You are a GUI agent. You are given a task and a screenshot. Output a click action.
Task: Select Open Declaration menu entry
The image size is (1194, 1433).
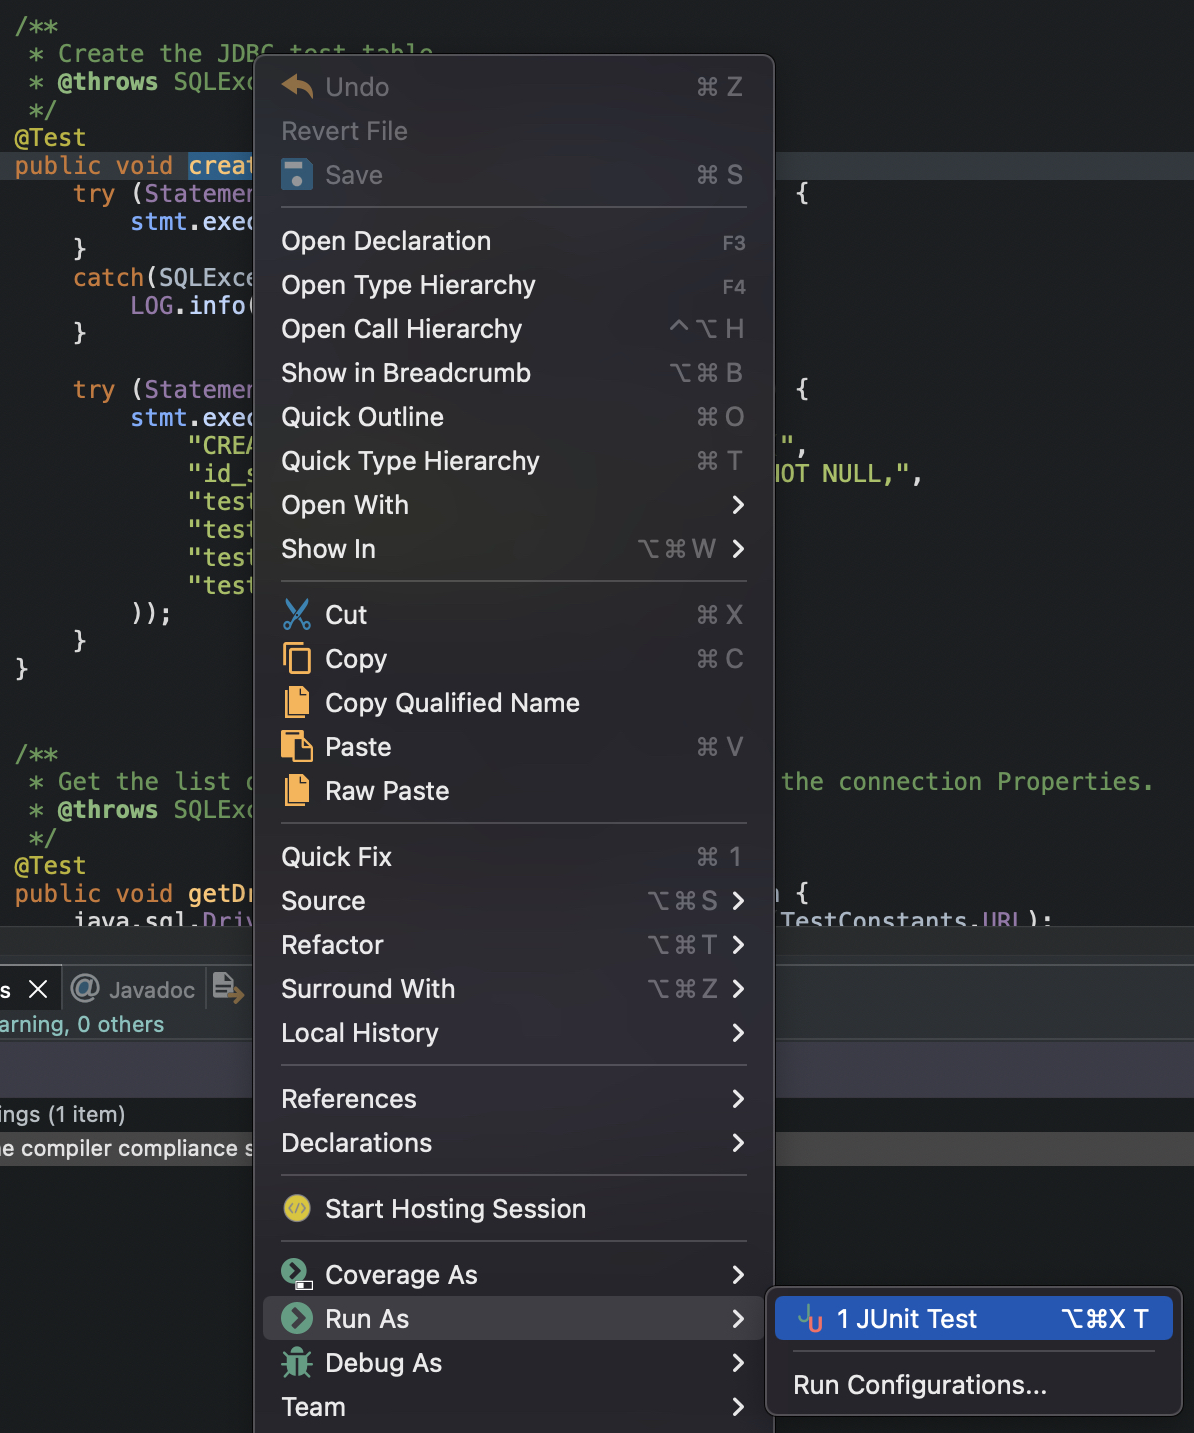point(514,241)
